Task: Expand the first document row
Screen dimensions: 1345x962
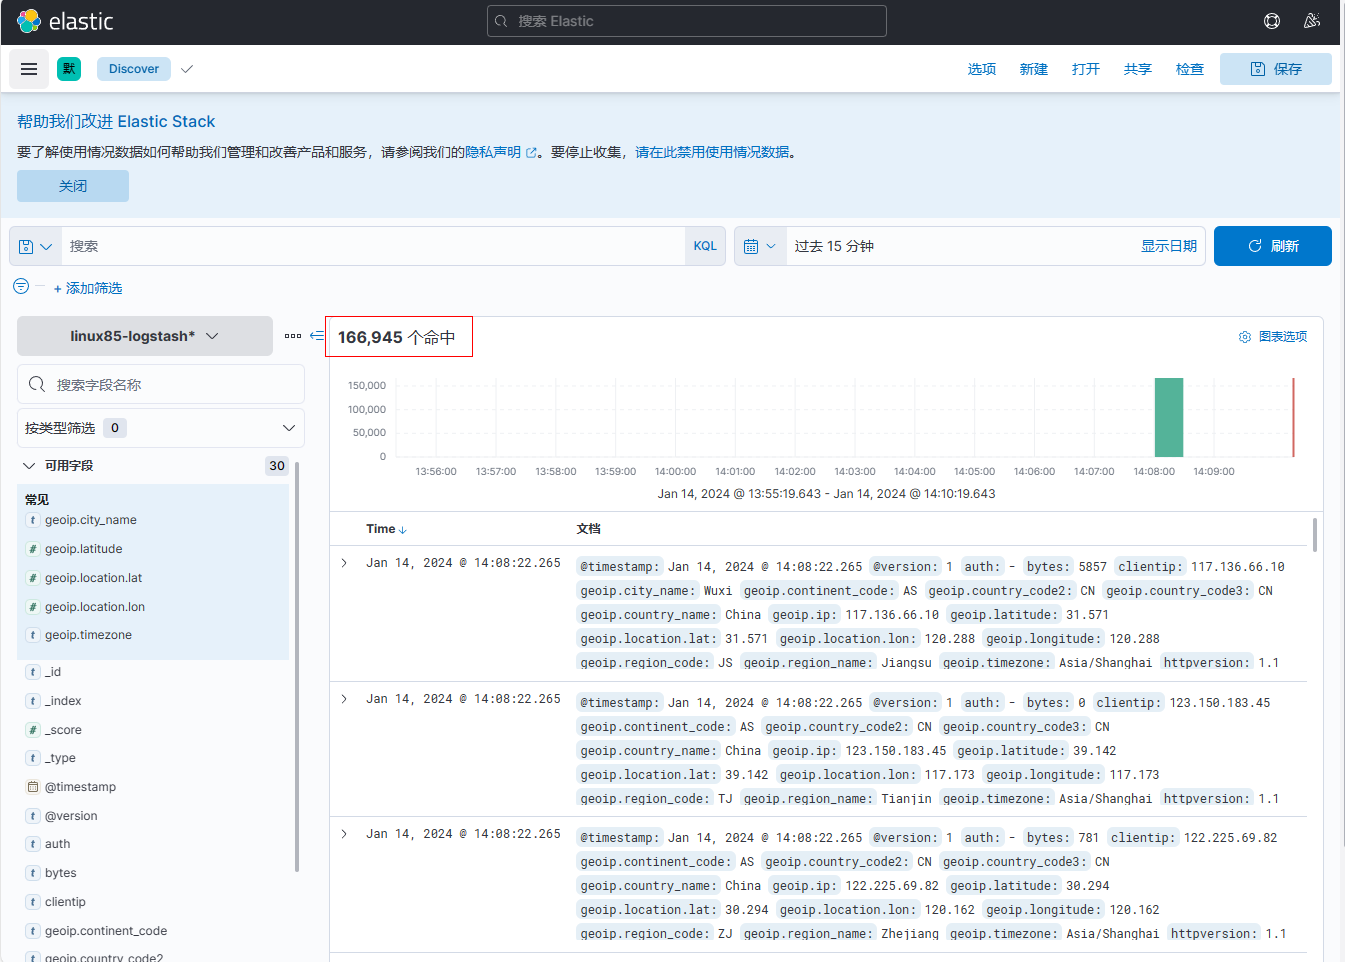Action: (x=344, y=563)
